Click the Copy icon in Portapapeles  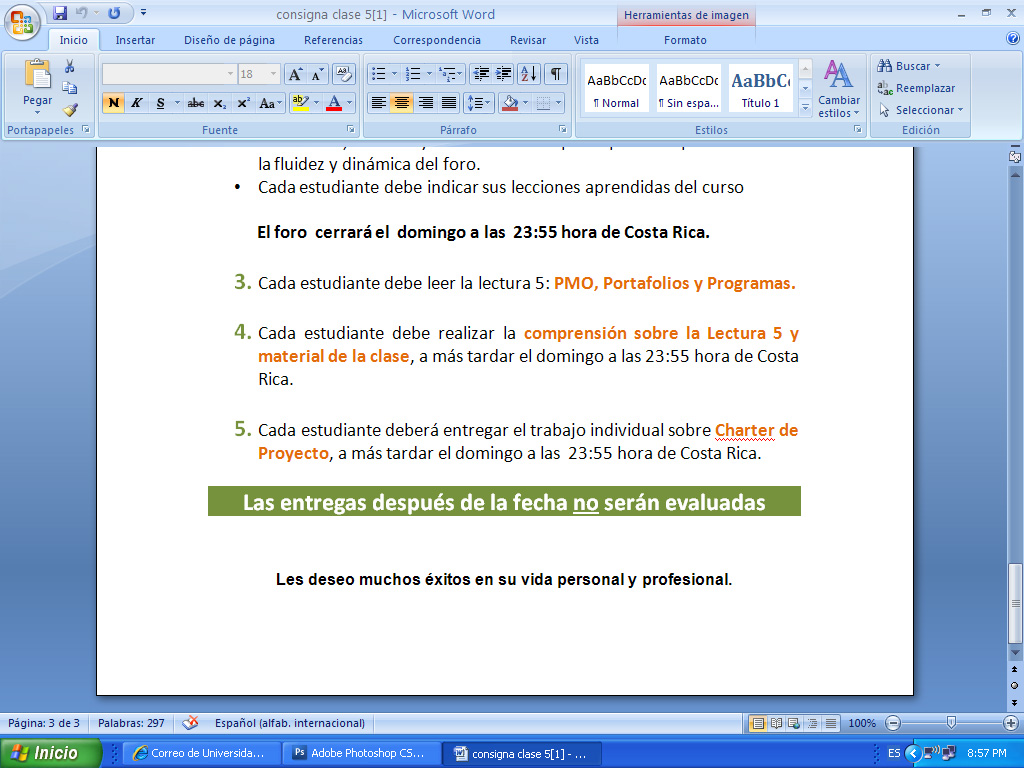[x=69, y=88]
